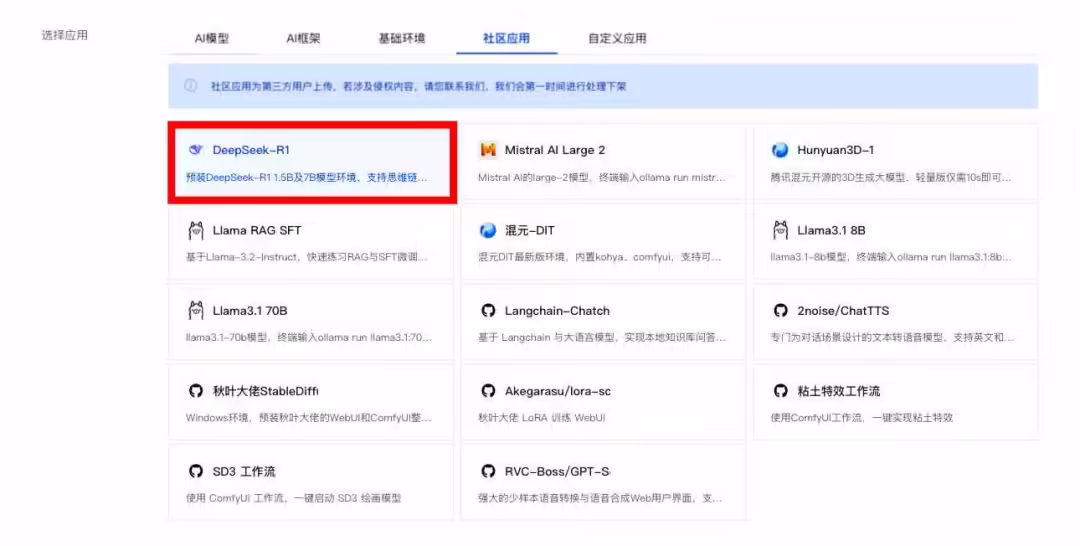
Task: Click the Llama3.1 8B llama icon
Action: (x=780, y=230)
